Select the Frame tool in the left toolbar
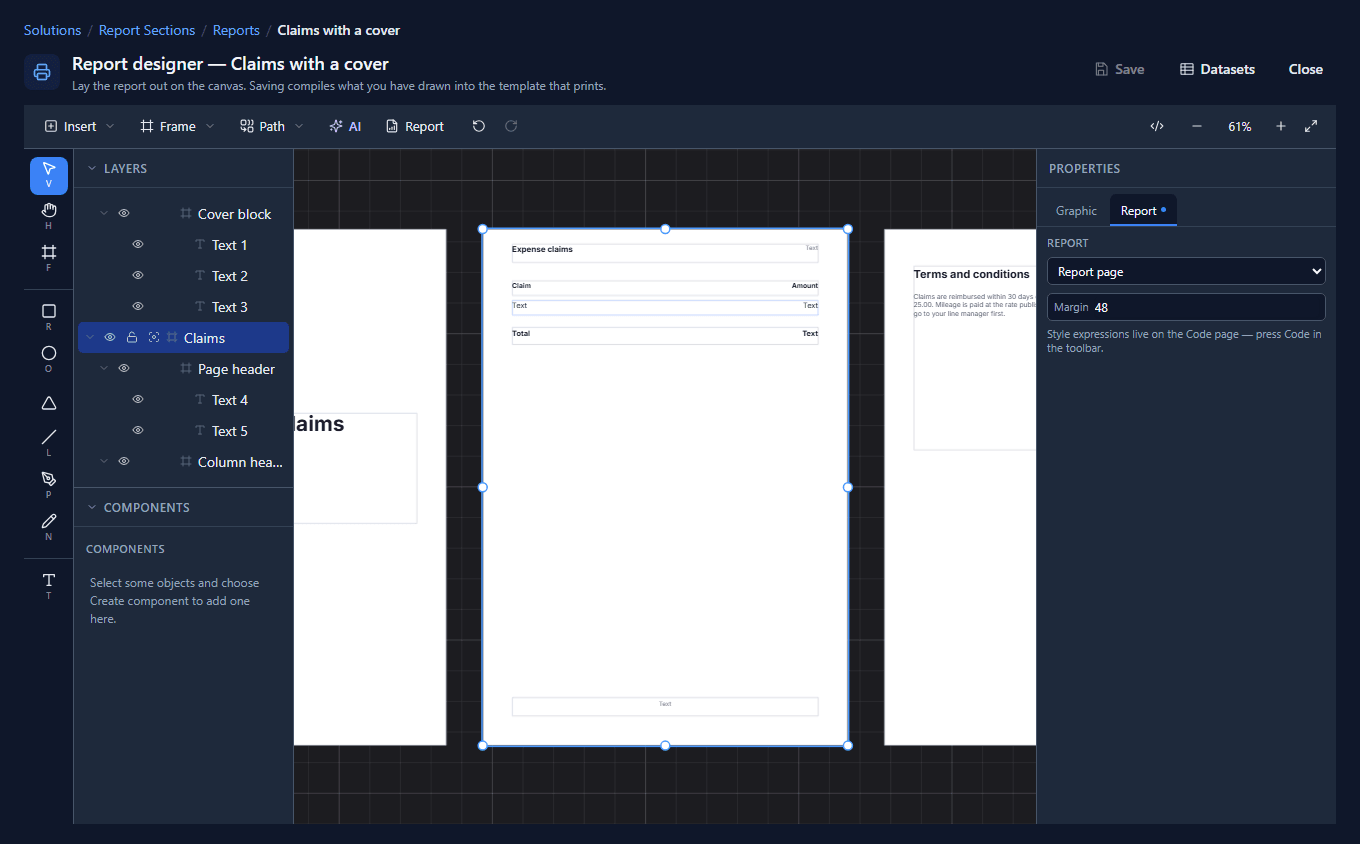 pyautogui.click(x=49, y=258)
